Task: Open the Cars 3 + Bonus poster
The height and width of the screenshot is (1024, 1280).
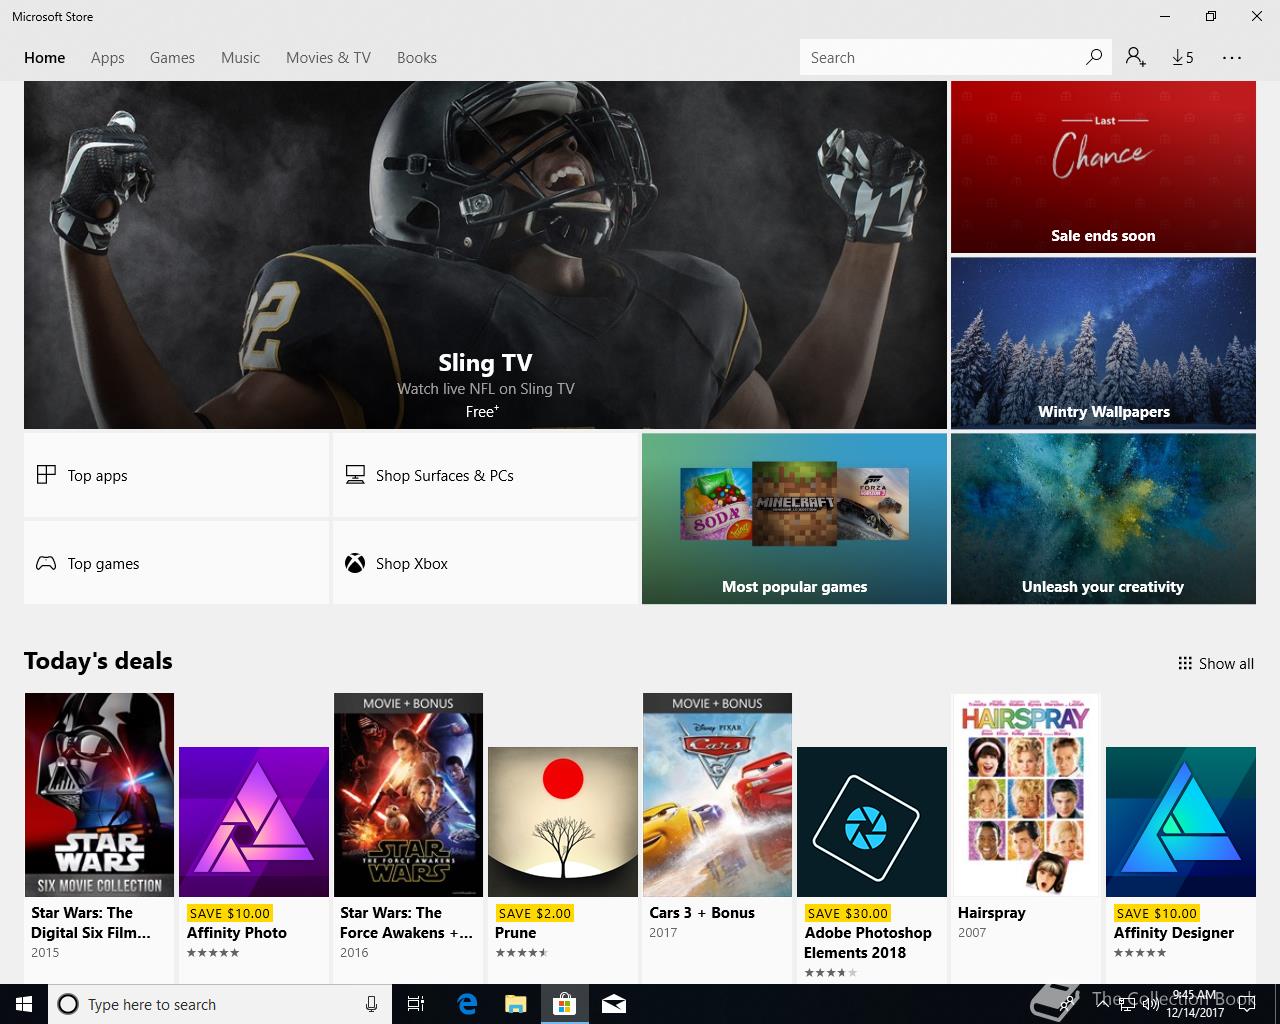Action: [x=717, y=795]
